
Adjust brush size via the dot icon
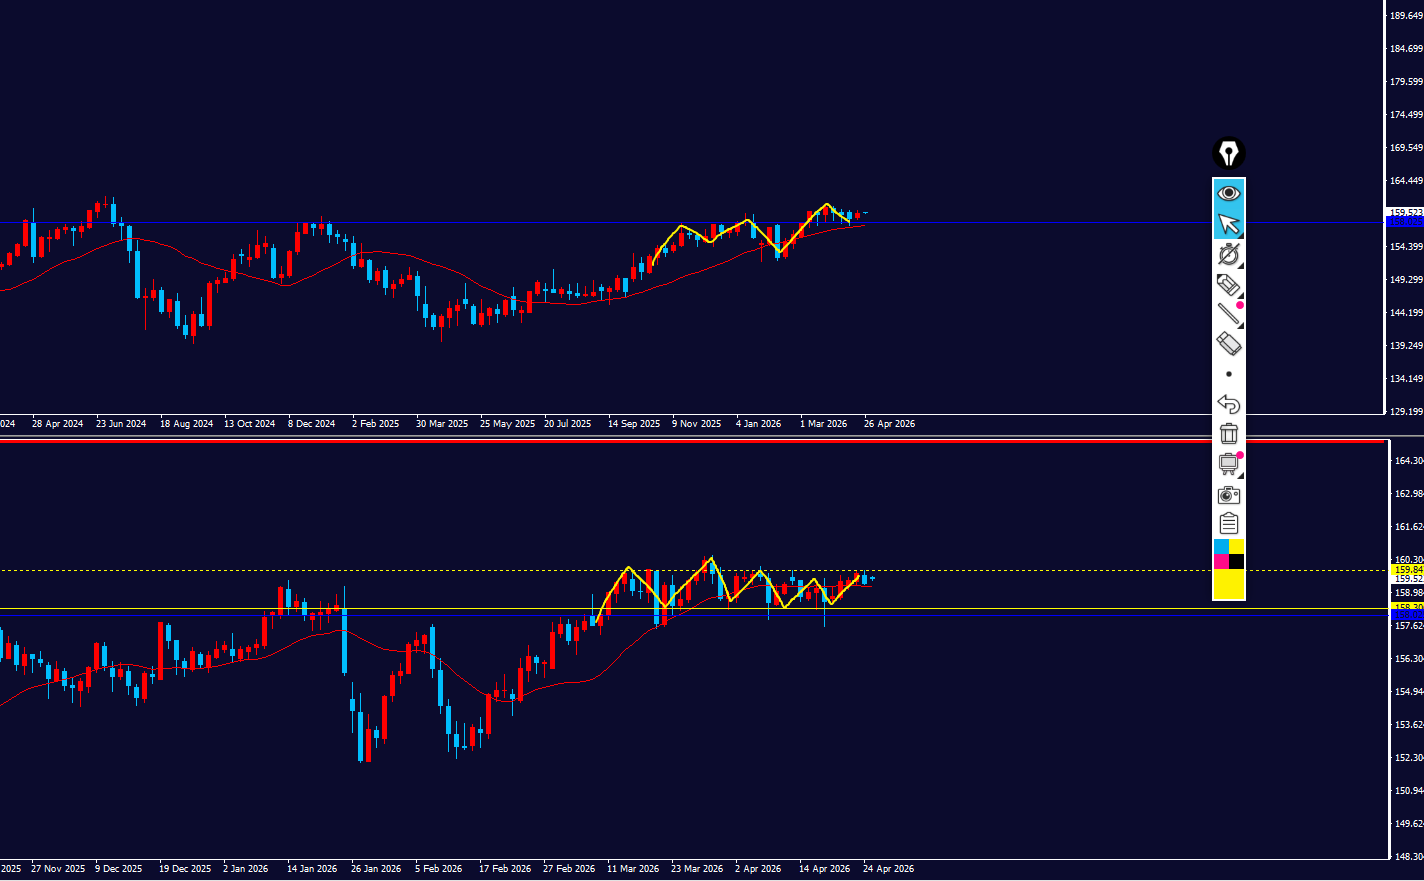(1228, 374)
